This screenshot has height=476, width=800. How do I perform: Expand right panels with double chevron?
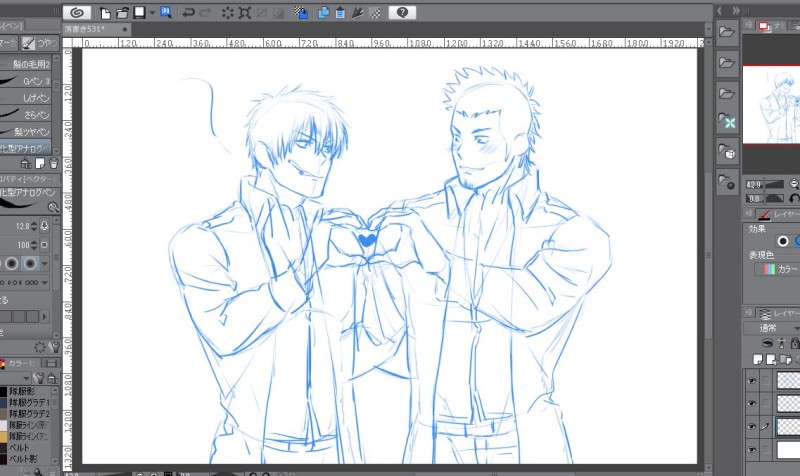(x=736, y=11)
